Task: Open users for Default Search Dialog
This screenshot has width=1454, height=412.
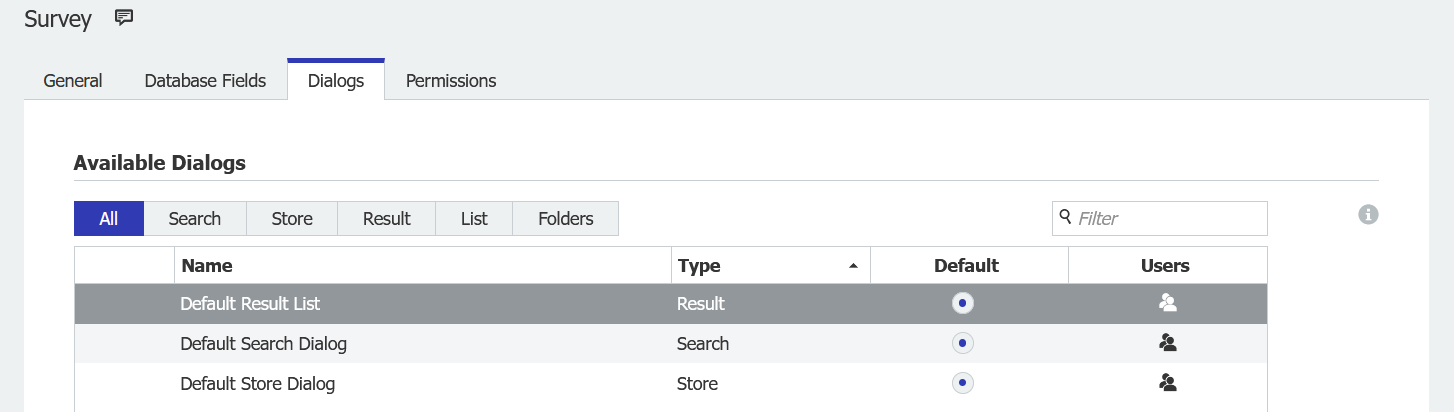Action: [1167, 343]
